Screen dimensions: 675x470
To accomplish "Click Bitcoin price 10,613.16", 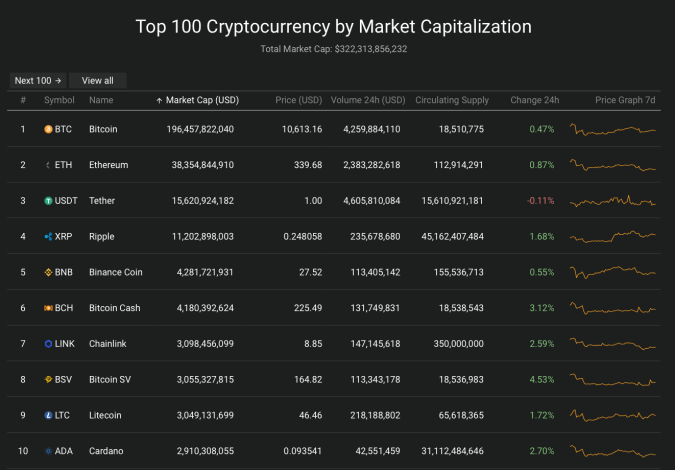I will coord(302,129).
